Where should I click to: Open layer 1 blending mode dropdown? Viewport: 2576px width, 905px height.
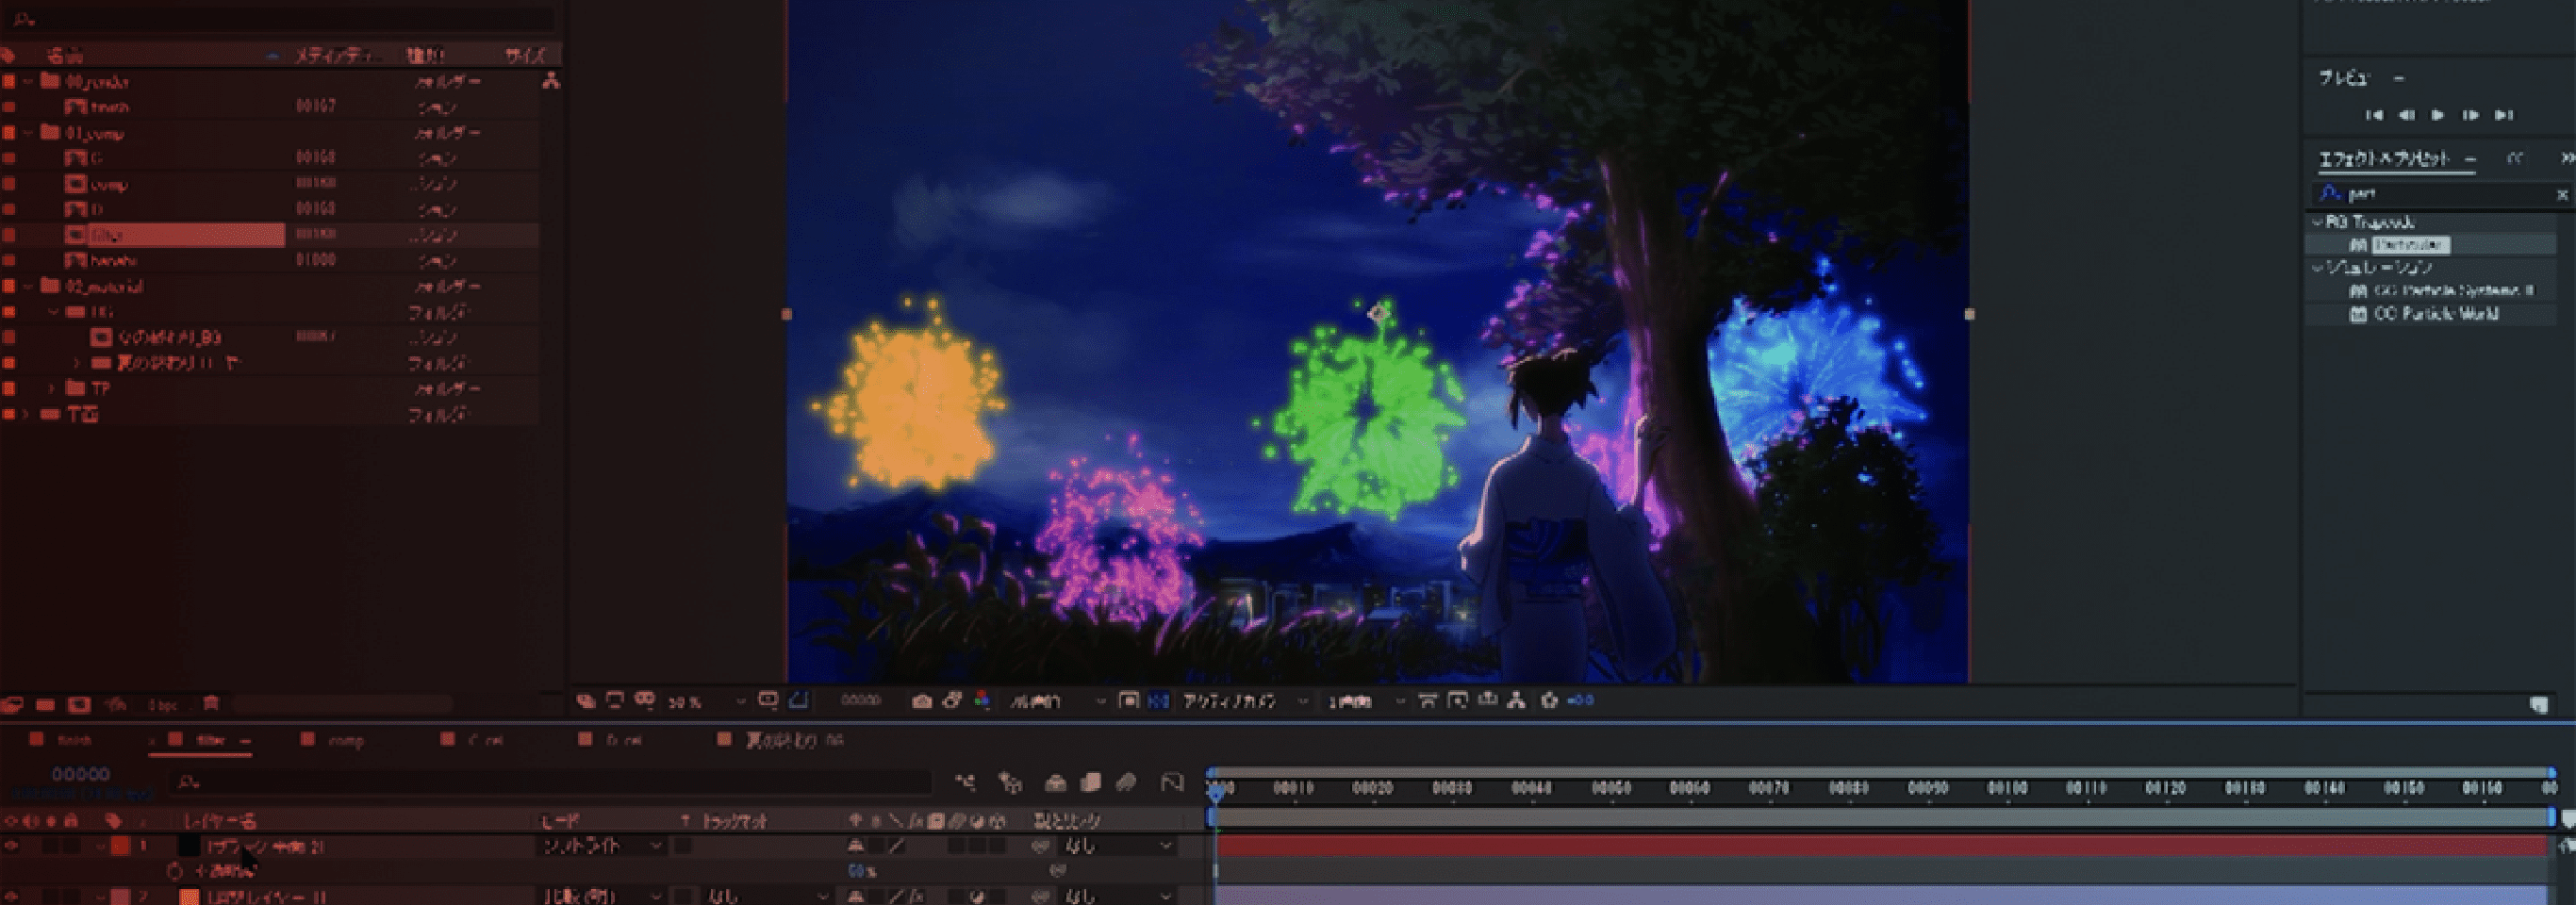click(602, 846)
